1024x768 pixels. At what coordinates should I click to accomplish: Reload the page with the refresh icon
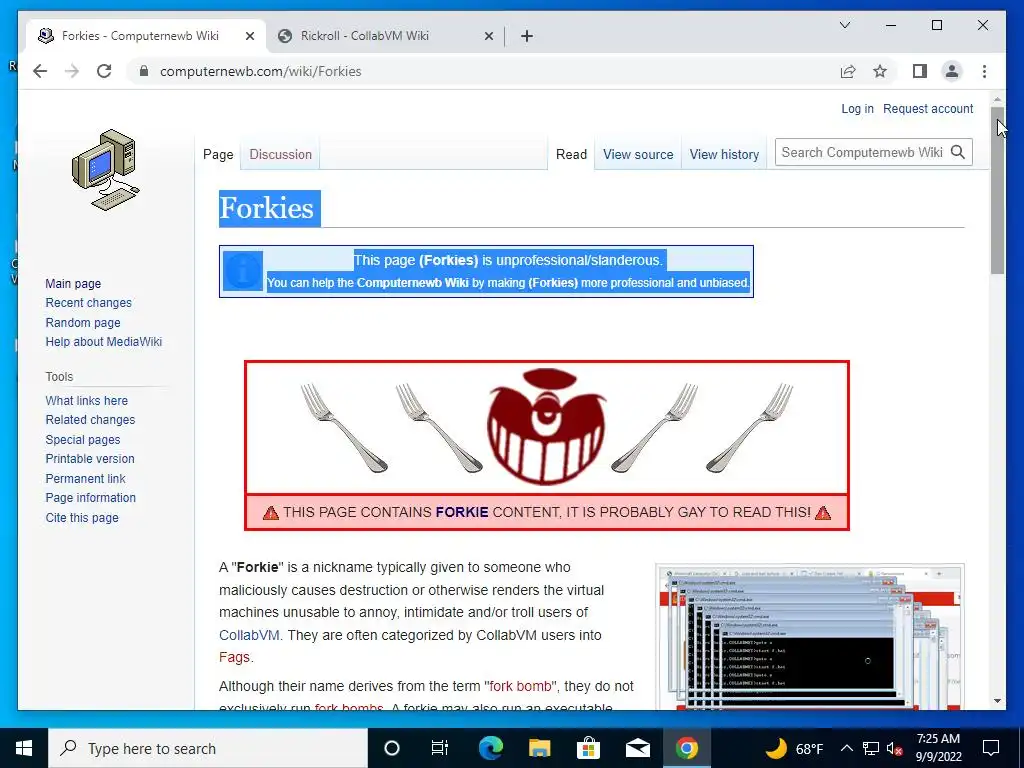pyautogui.click(x=104, y=71)
